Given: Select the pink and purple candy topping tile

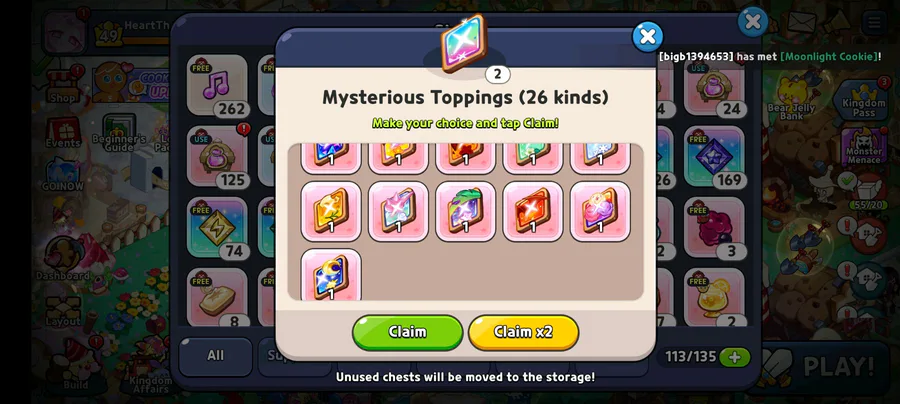Looking at the screenshot, I should [600, 211].
